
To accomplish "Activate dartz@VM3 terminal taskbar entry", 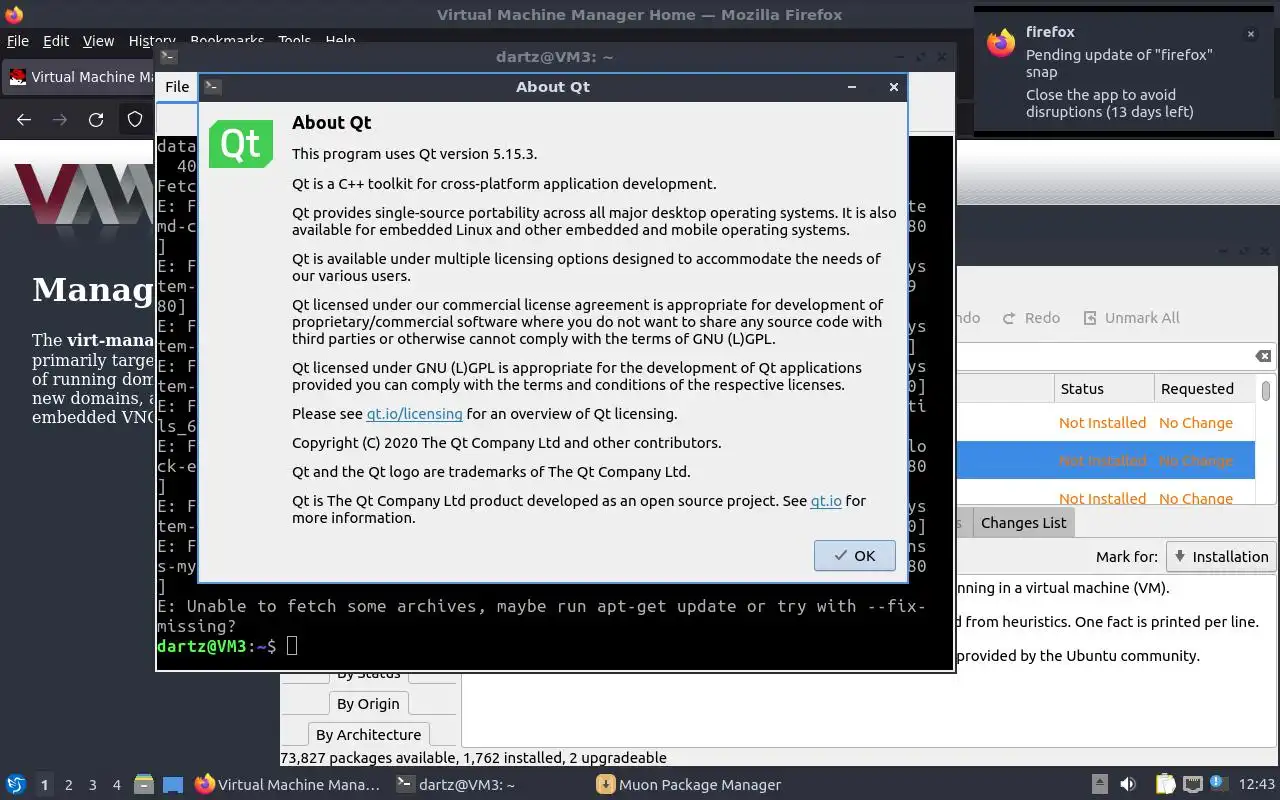I will (457, 785).
